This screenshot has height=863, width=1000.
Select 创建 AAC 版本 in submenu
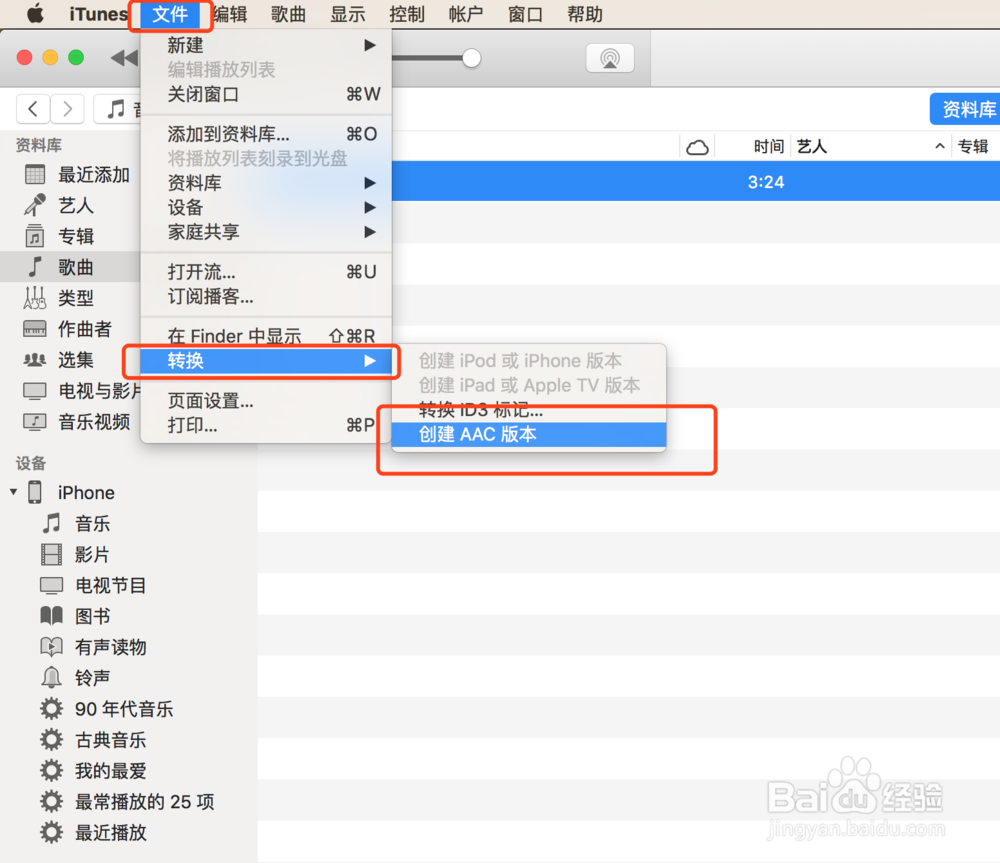click(529, 434)
